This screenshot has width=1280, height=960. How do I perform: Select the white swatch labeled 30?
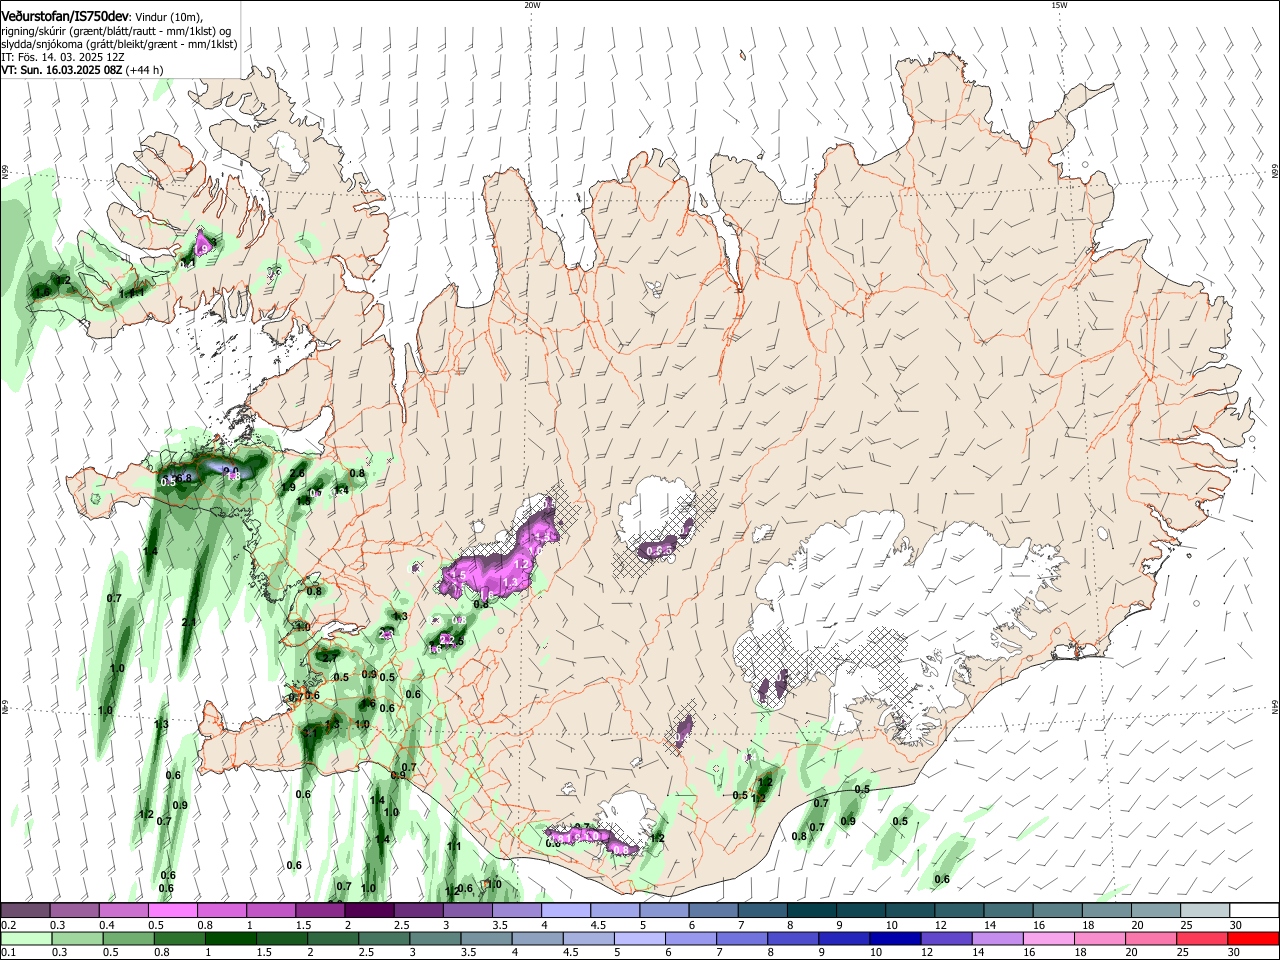click(x=1255, y=911)
